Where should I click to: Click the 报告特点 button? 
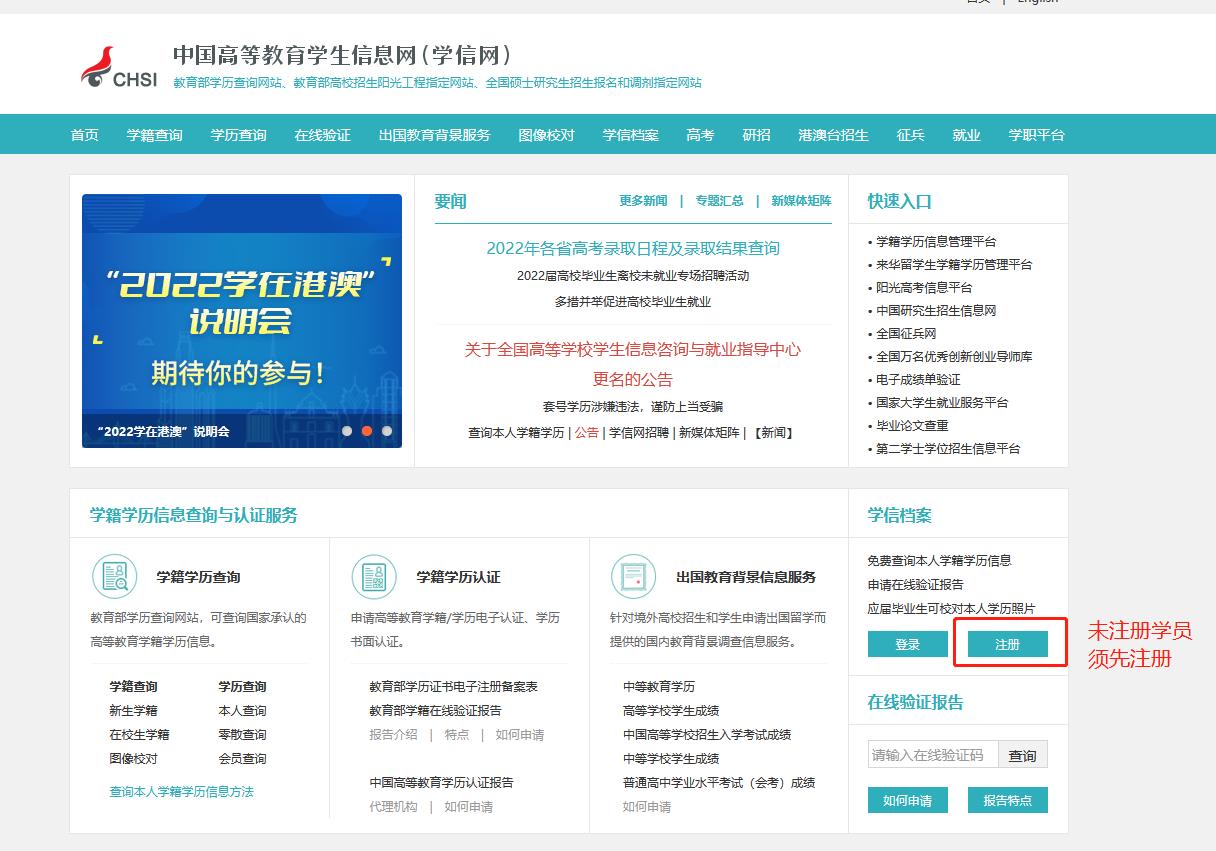pos(1008,800)
